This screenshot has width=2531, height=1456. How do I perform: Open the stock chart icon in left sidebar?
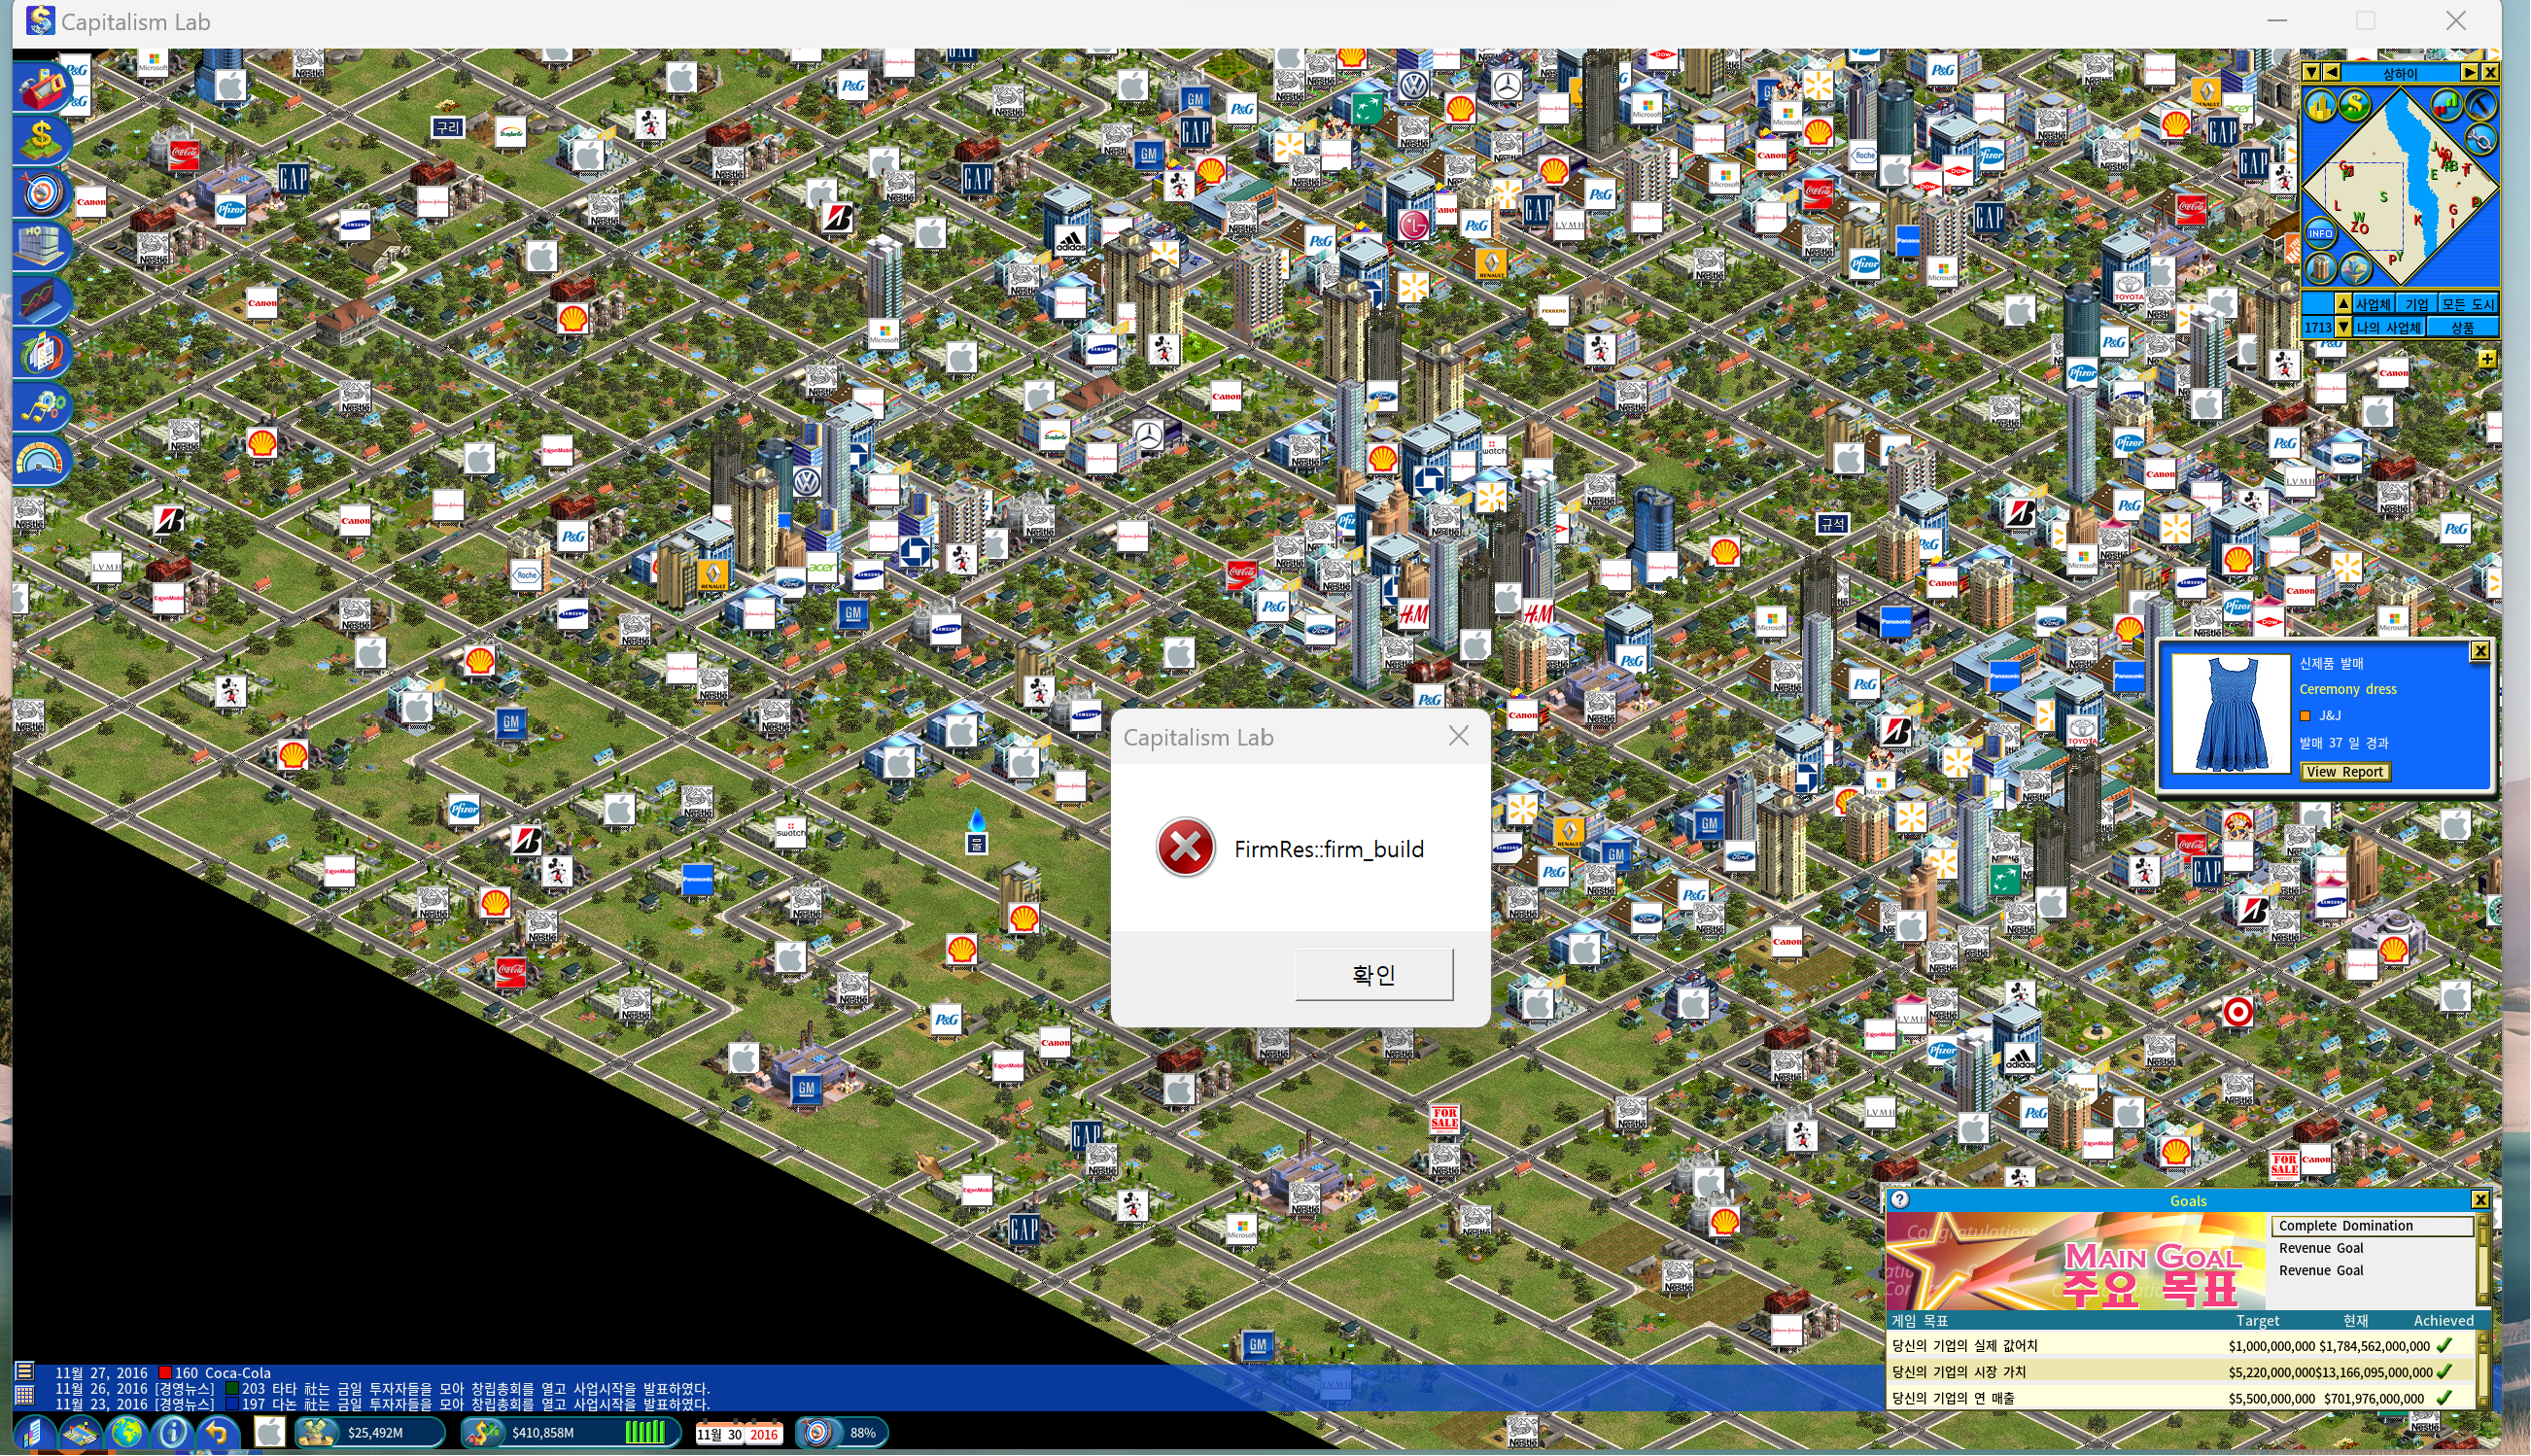41,300
